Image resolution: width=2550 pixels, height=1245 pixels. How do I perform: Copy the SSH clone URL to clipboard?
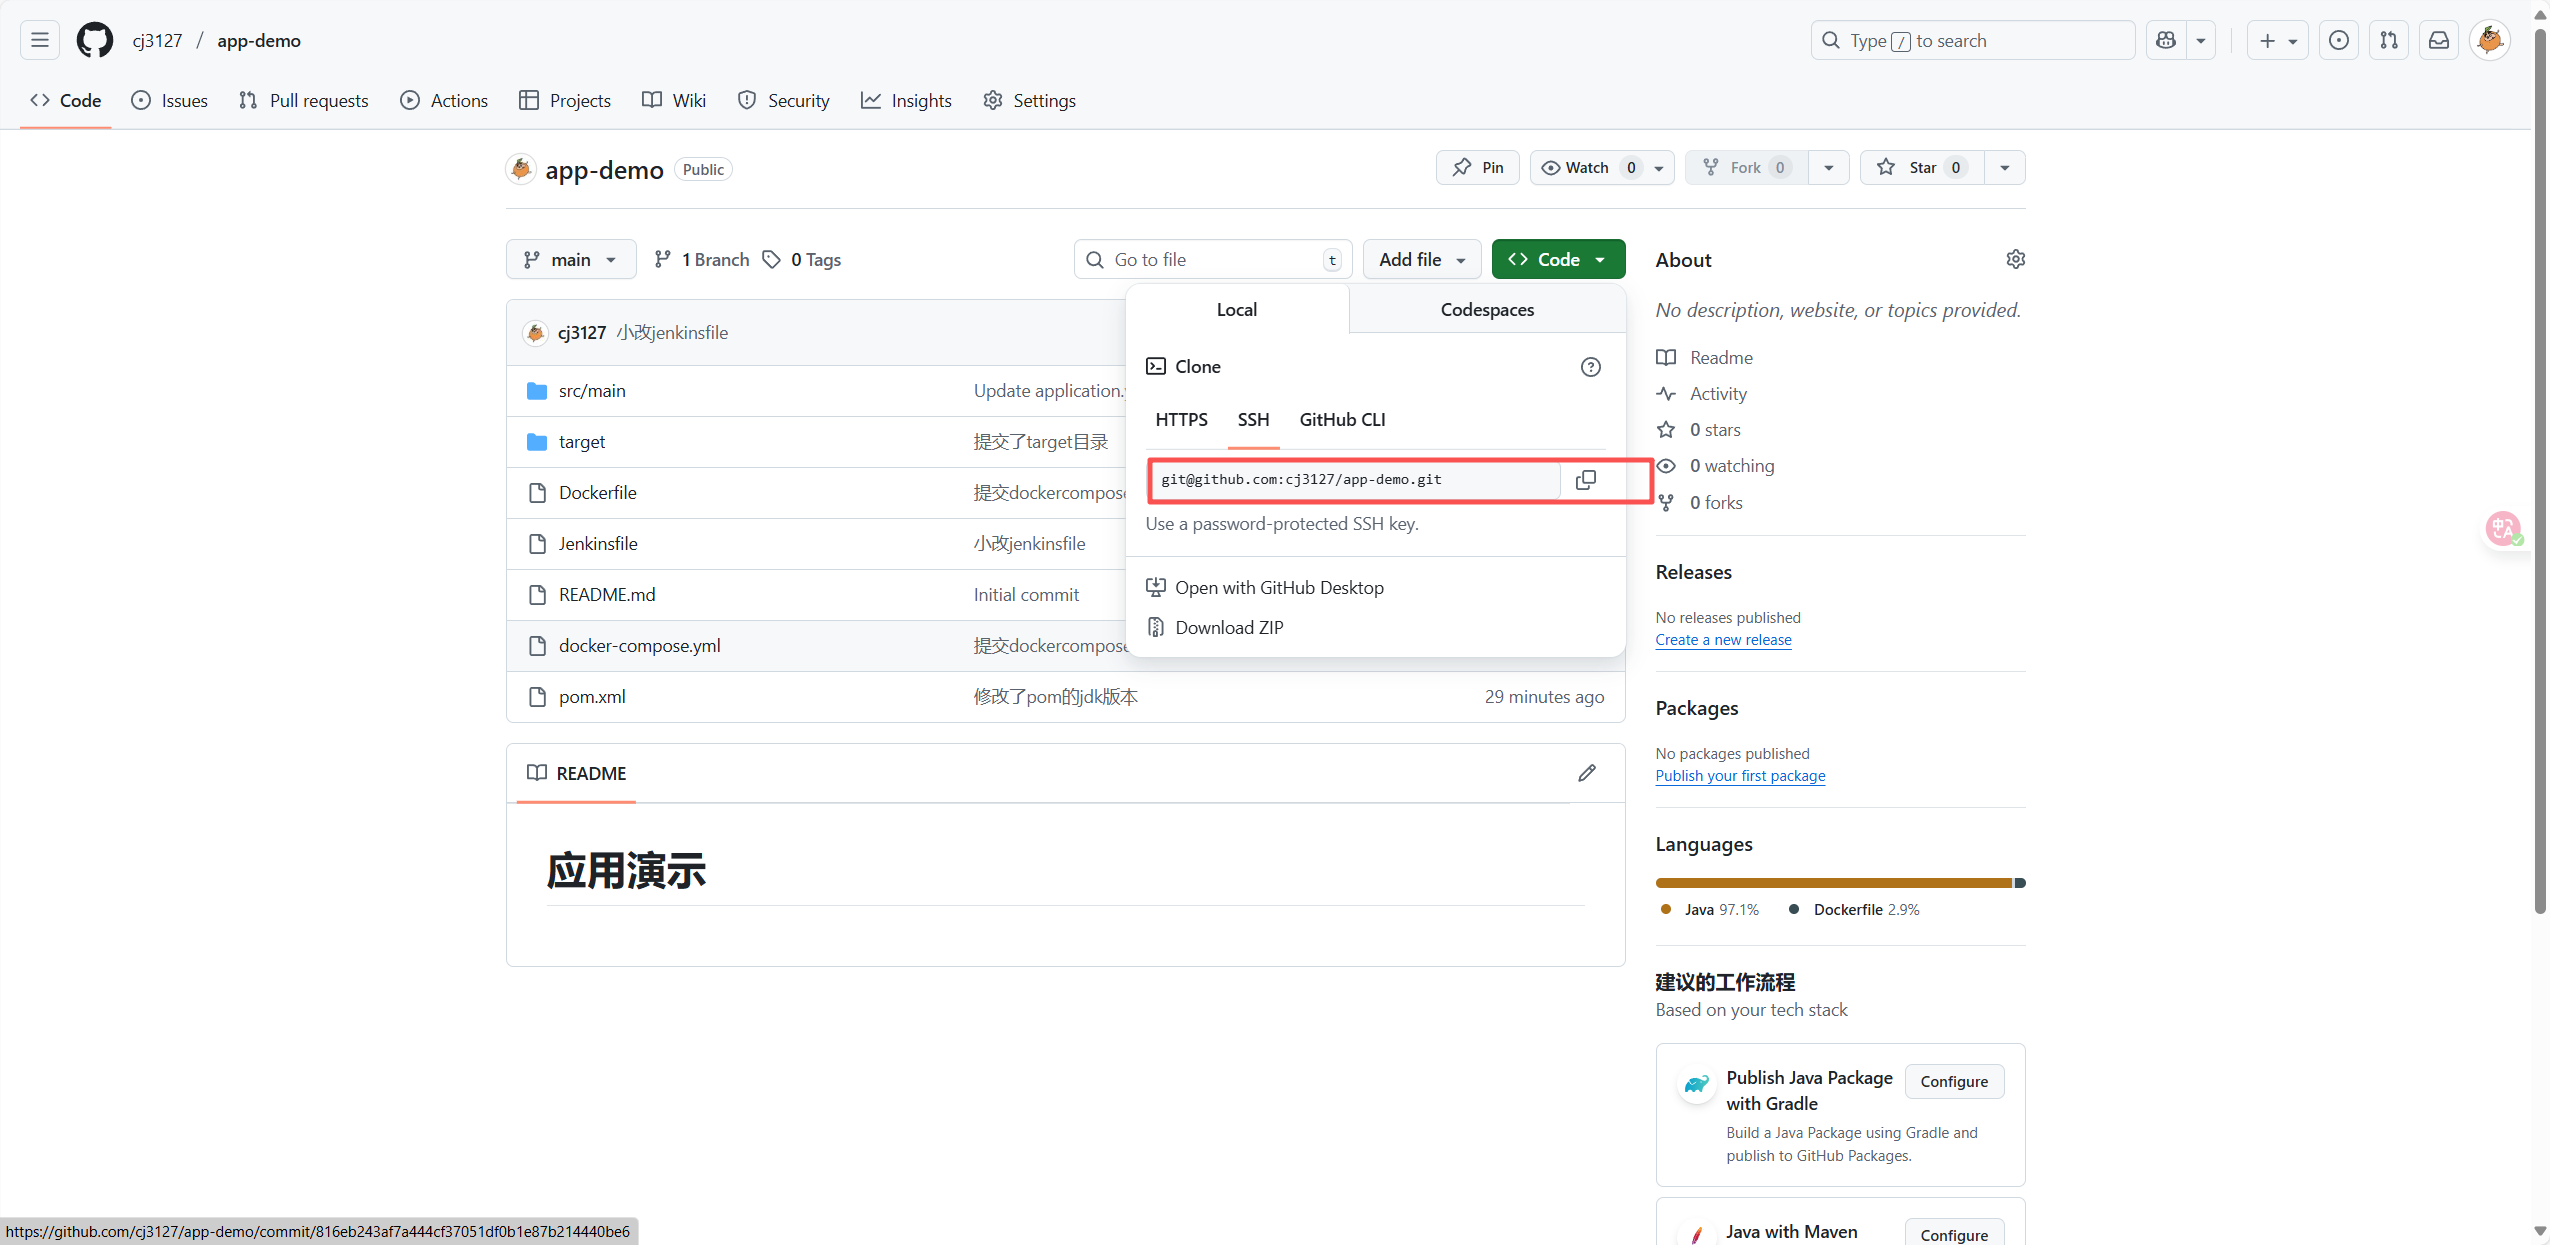point(1585,480)
